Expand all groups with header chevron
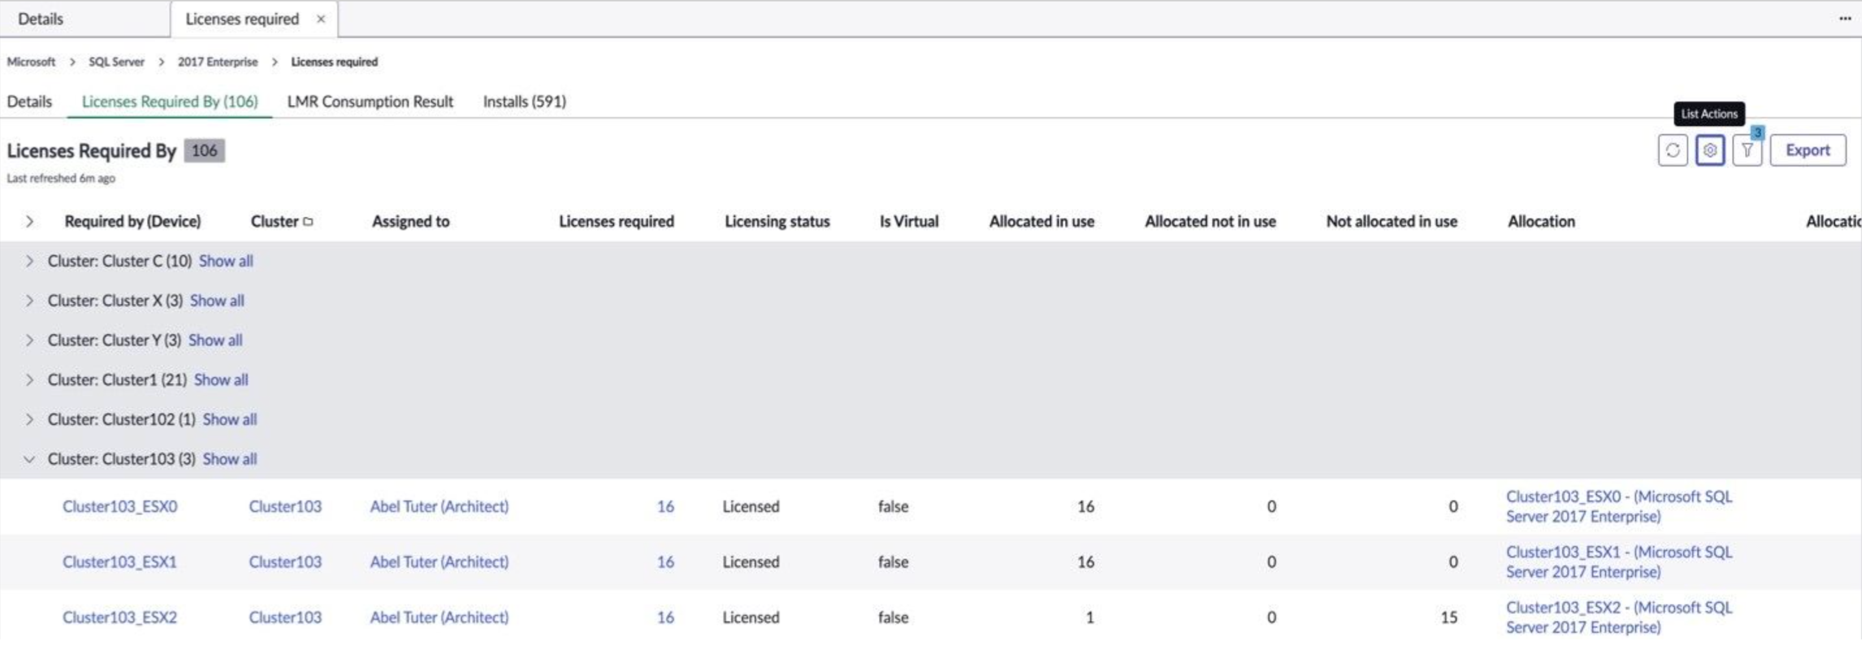 tap(29, 221)
